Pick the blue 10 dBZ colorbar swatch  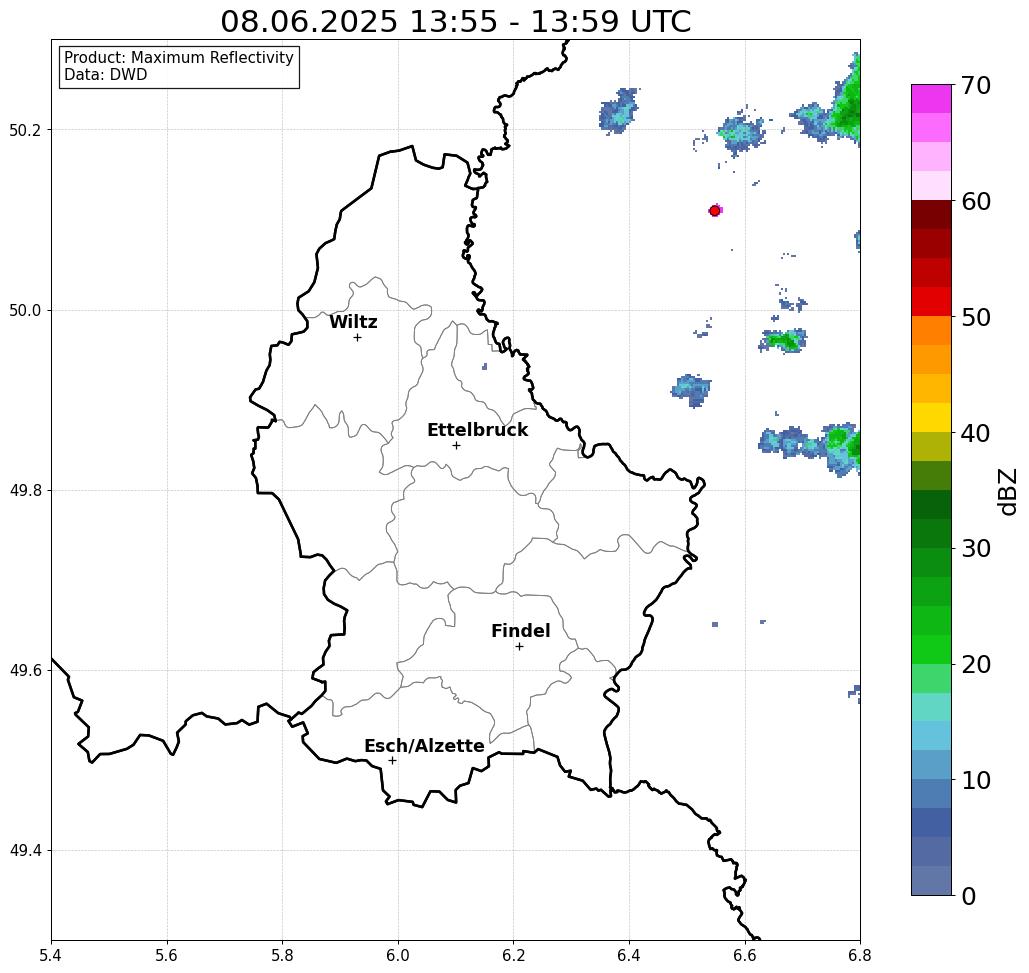coord(931,765)
